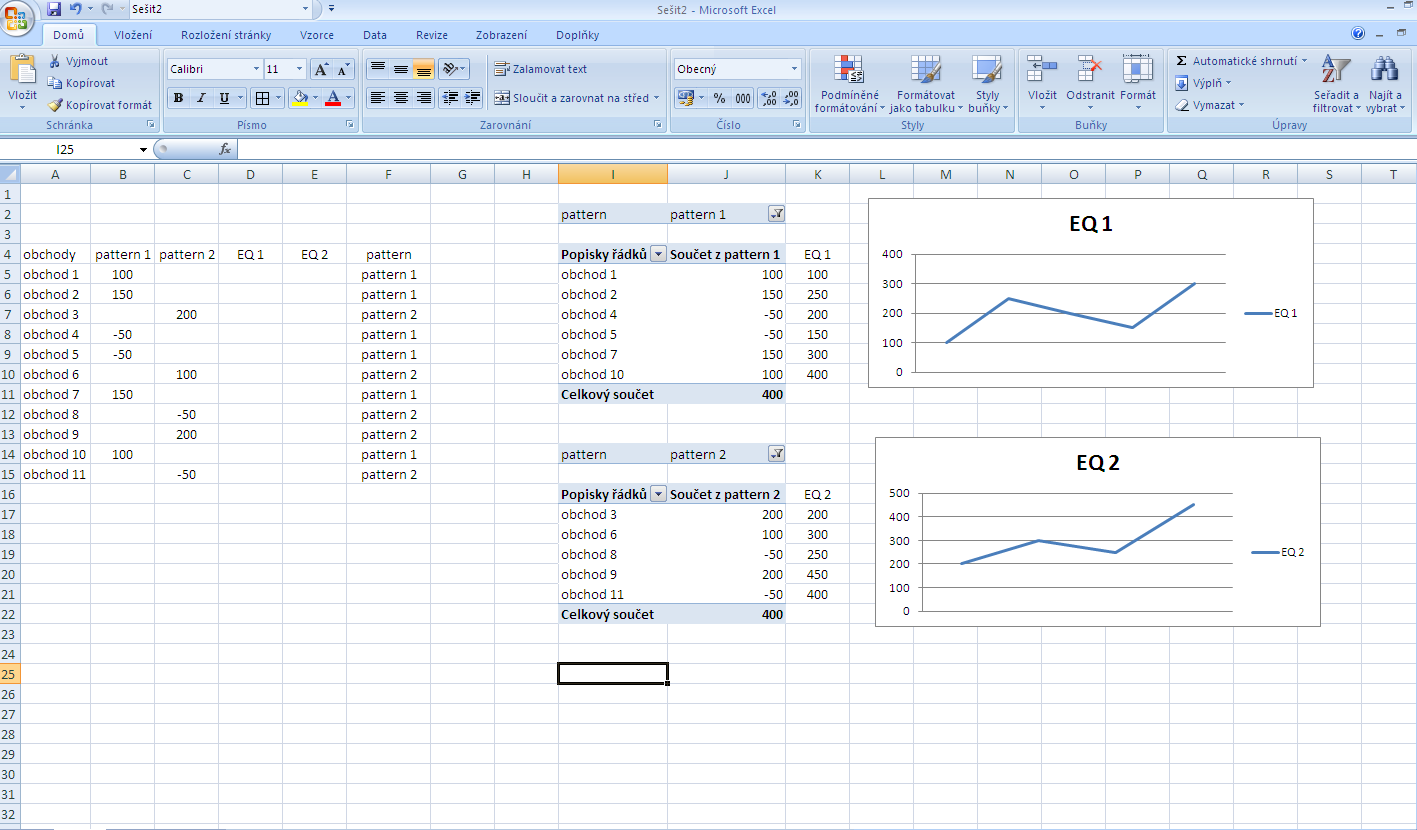
Task: Click the Save icon in quick access toolbar
Action: coord(54,9)
